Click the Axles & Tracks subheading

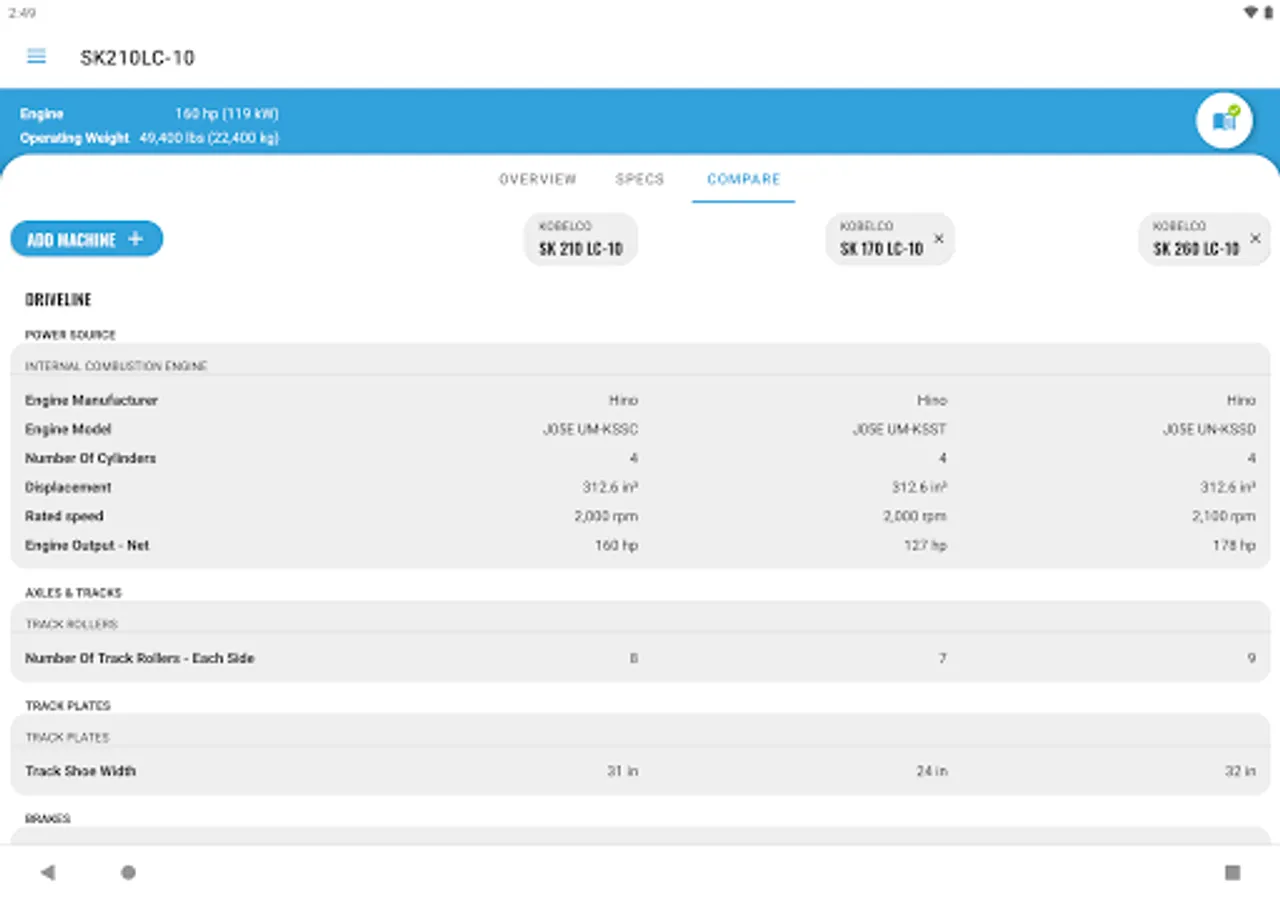[73, 593]
